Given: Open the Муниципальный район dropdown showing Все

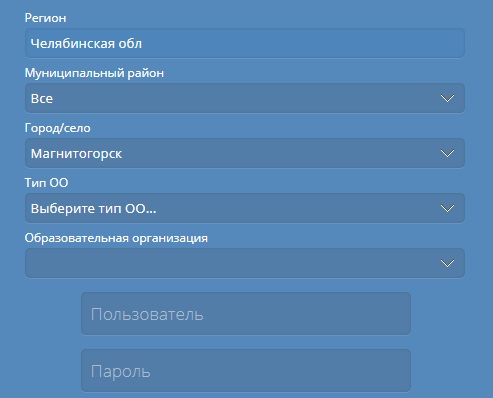Looking at the screenshot, I should (x=245, y=98).
